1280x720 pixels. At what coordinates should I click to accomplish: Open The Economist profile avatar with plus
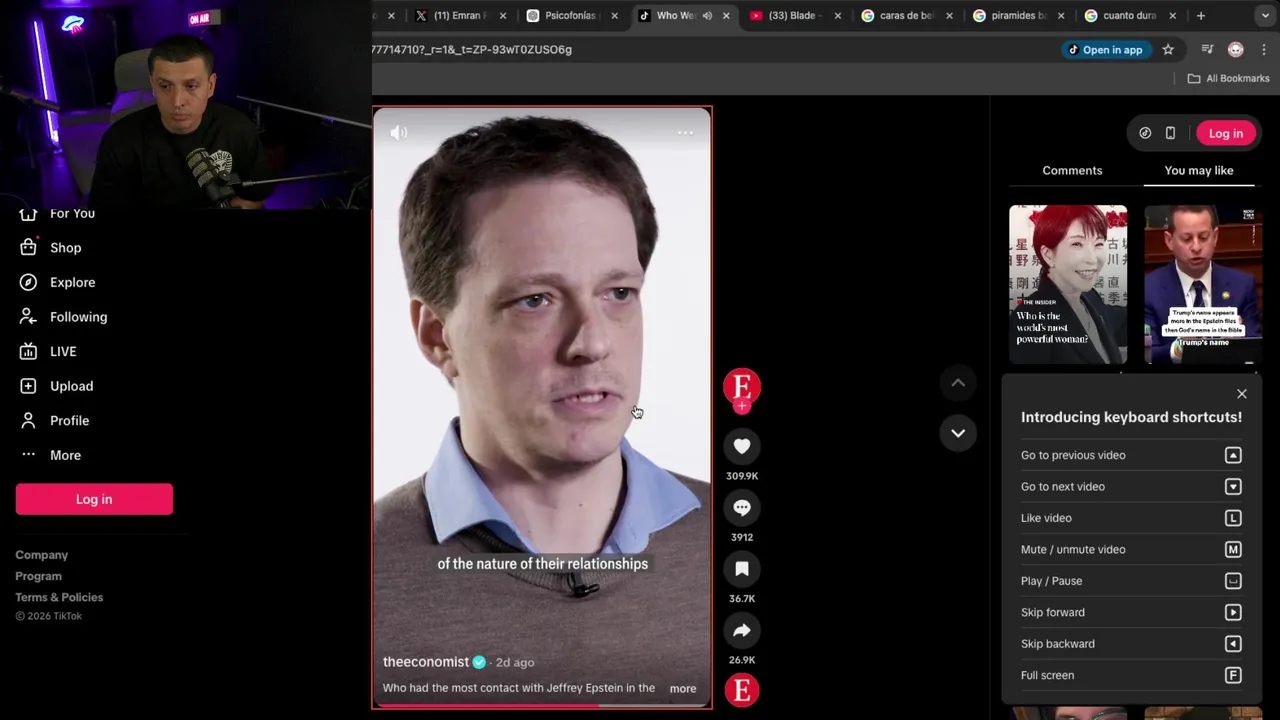742,389
